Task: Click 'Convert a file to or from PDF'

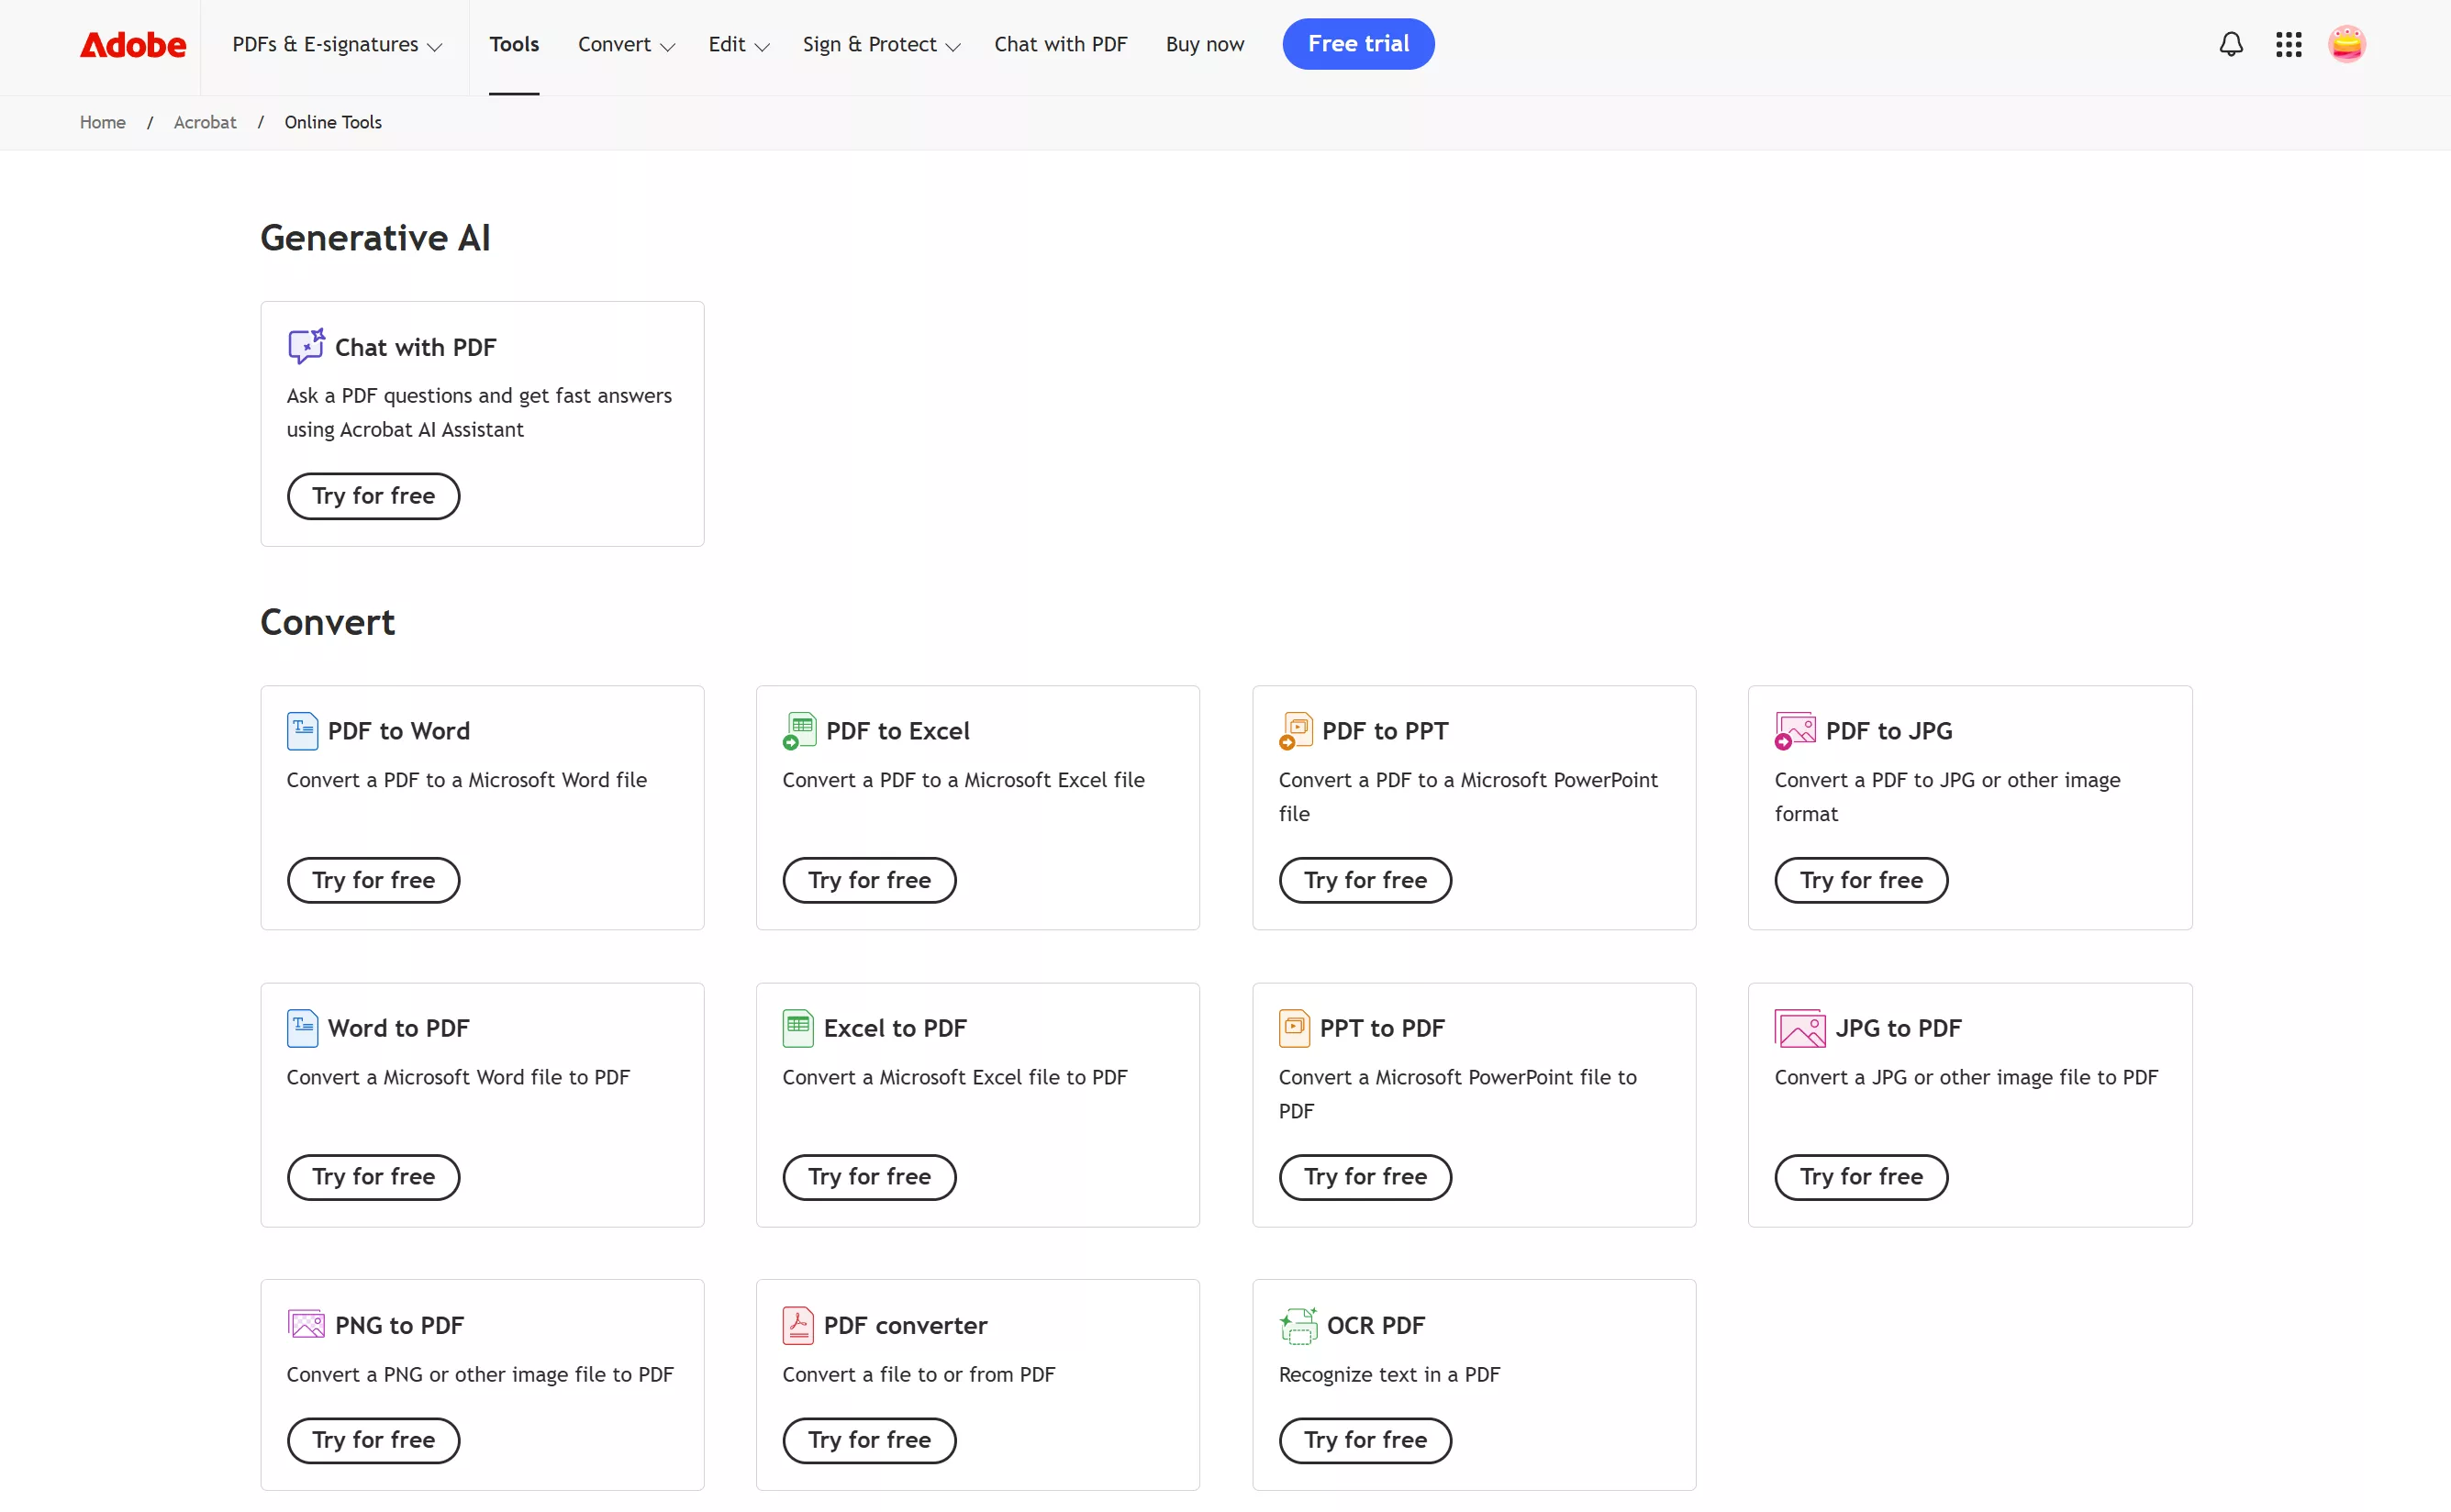Action: pyautogui.click(x=918, y=1374)
